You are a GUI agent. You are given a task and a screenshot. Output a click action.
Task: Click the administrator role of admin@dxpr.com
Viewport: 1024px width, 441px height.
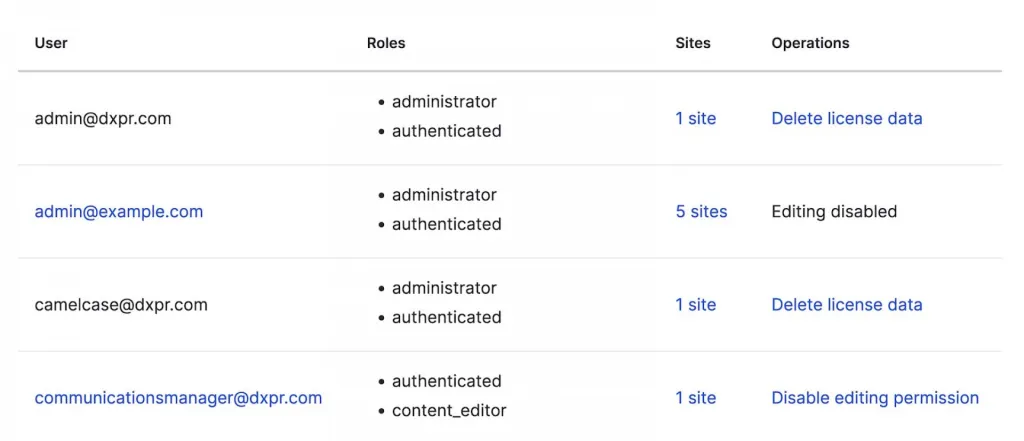444,102
